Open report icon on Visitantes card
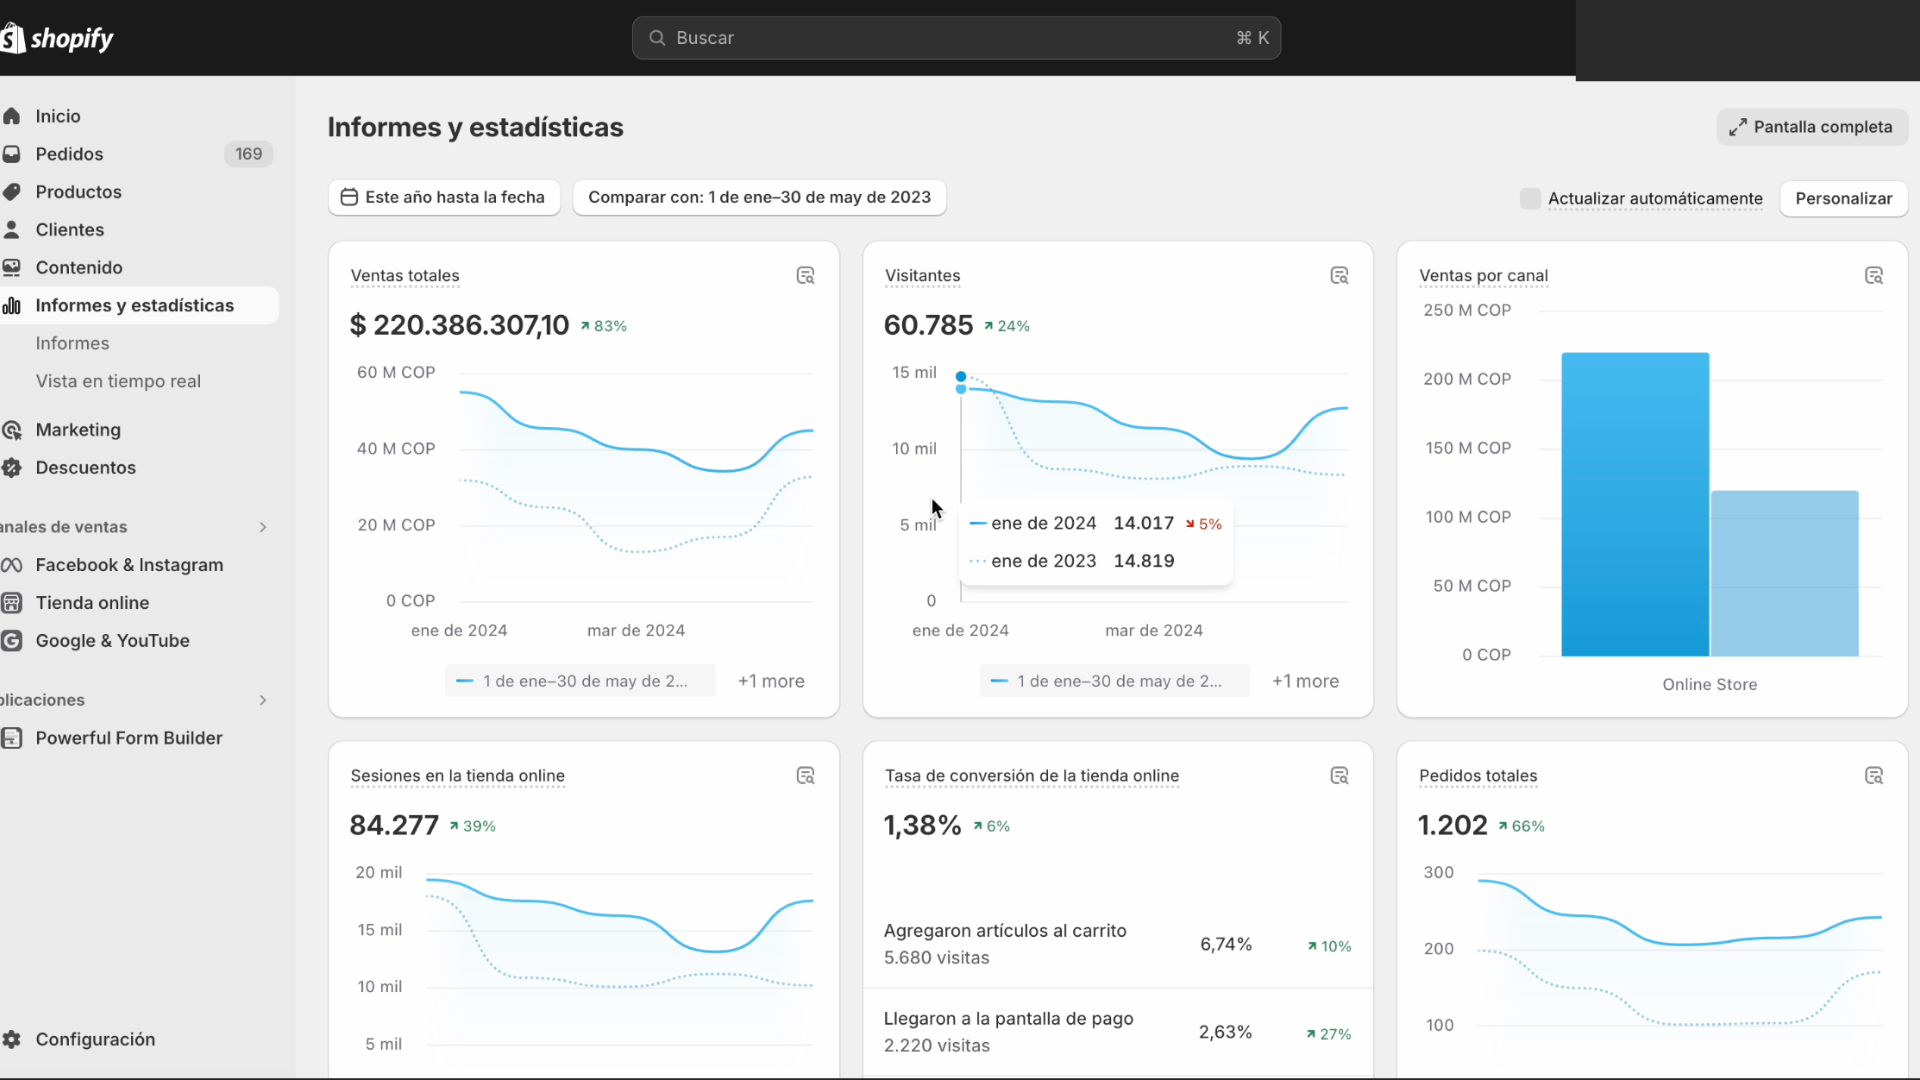Viewport: 1920px width, 1080px height. pyautogui.click(x=1339, y=276)
